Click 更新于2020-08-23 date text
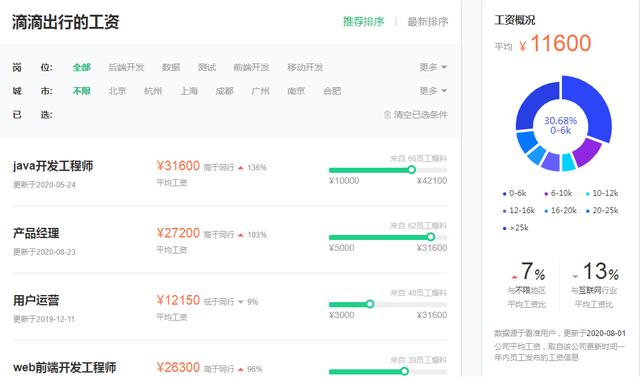The height and width of the screenshot is (377, 640). (x=44, y=252)
